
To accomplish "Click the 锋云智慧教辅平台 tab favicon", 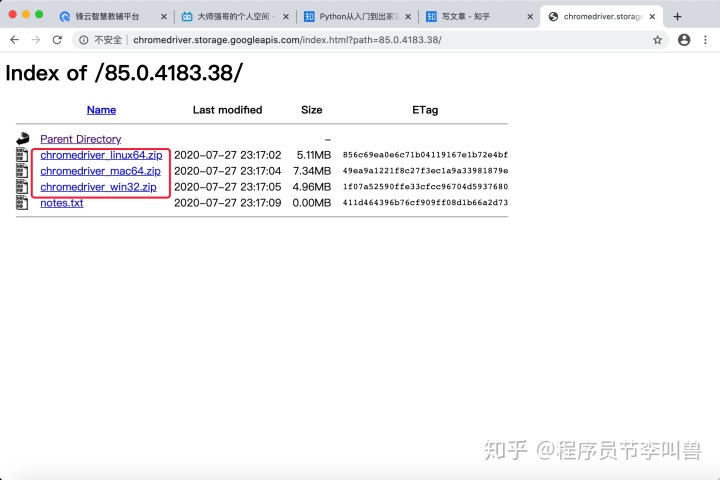I will point(65,17).
